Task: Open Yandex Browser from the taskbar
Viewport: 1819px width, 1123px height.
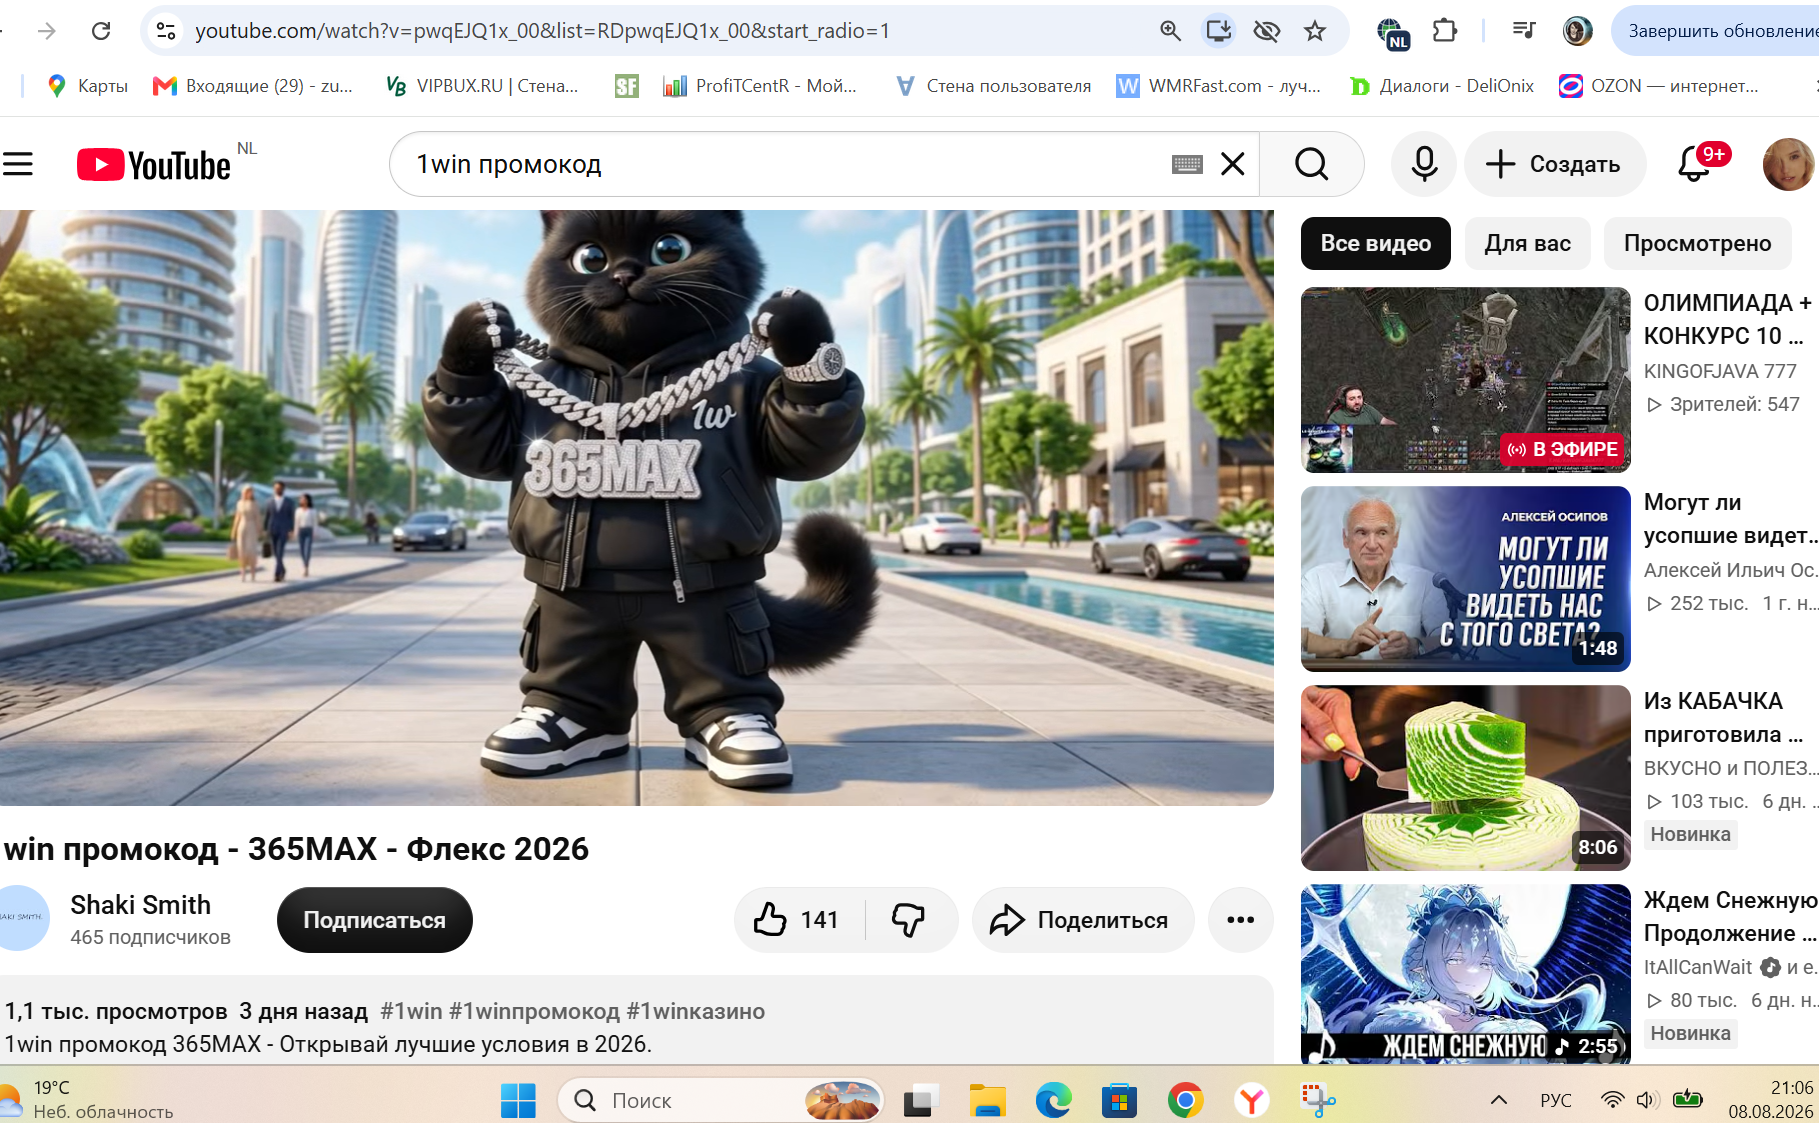Action: tap(1252, 1101)
